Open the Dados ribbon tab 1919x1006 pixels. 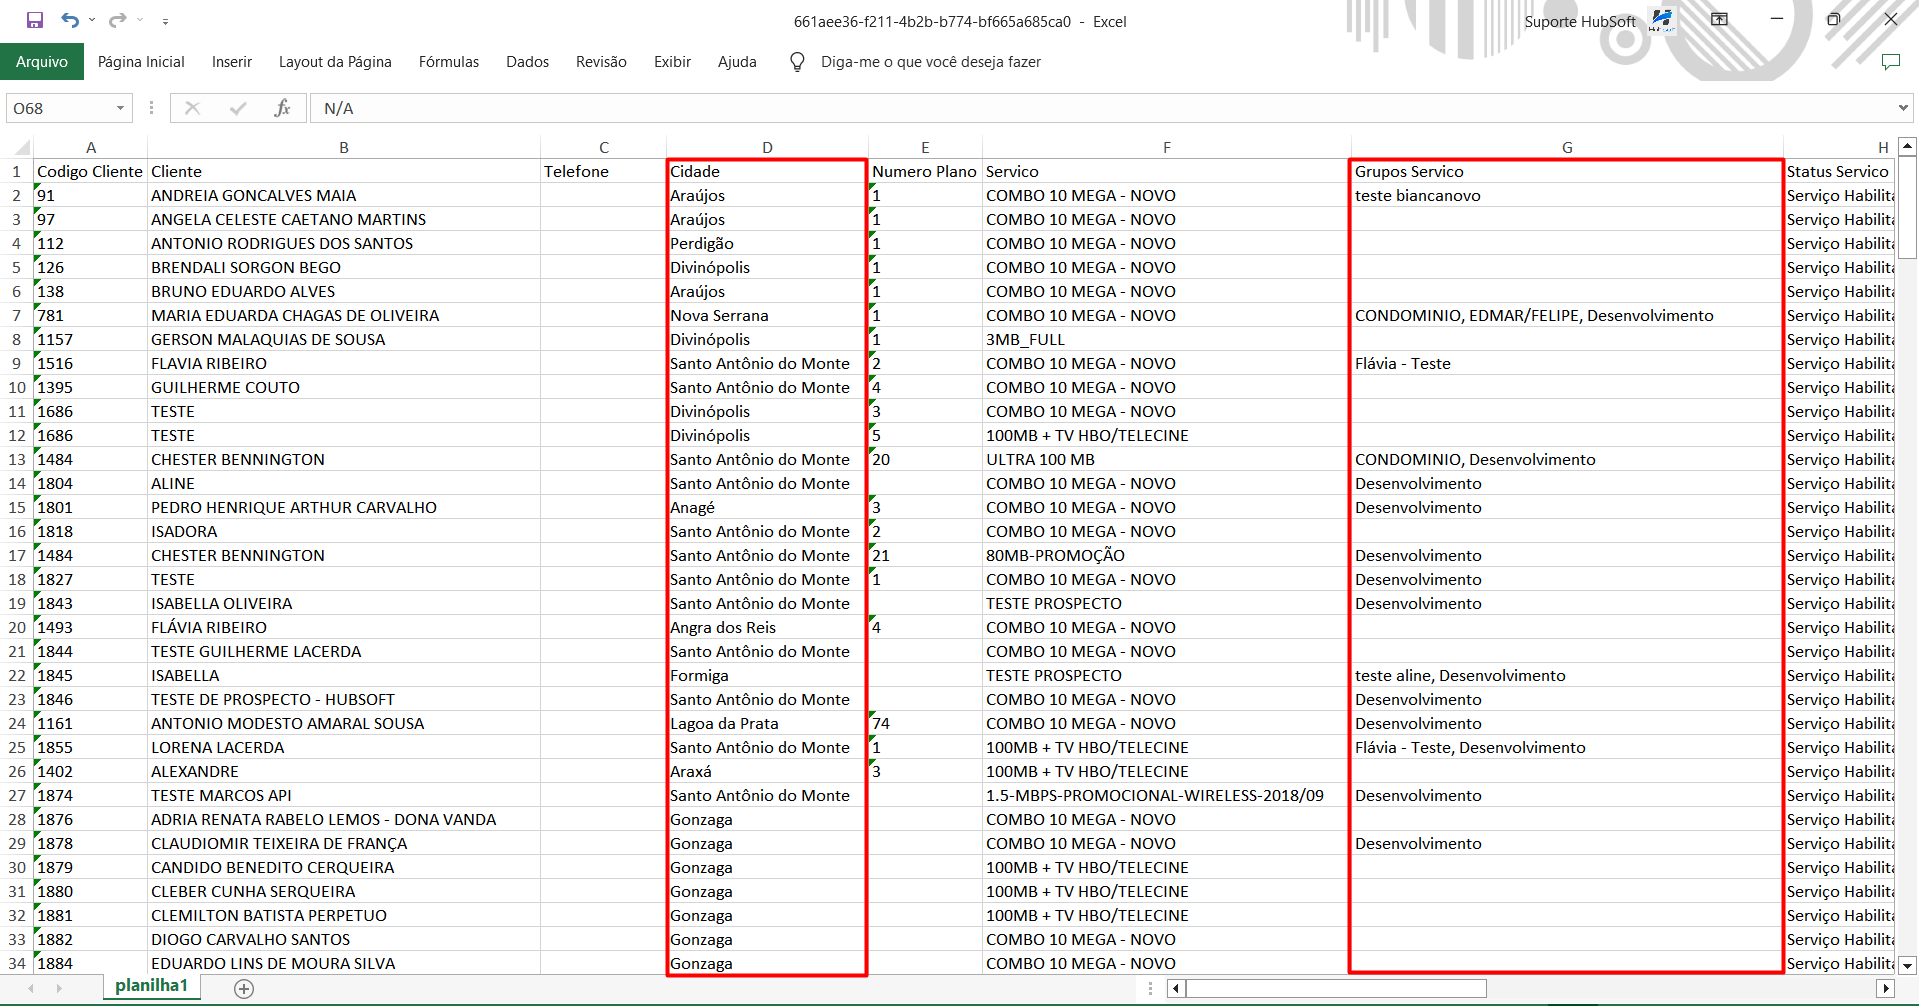(527, 62)
